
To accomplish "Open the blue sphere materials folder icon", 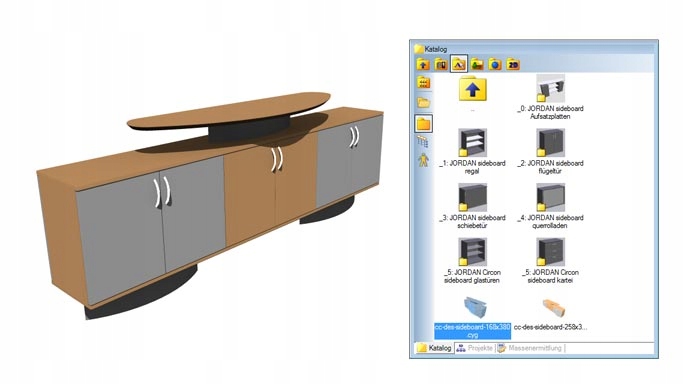I will pos(495,65).
